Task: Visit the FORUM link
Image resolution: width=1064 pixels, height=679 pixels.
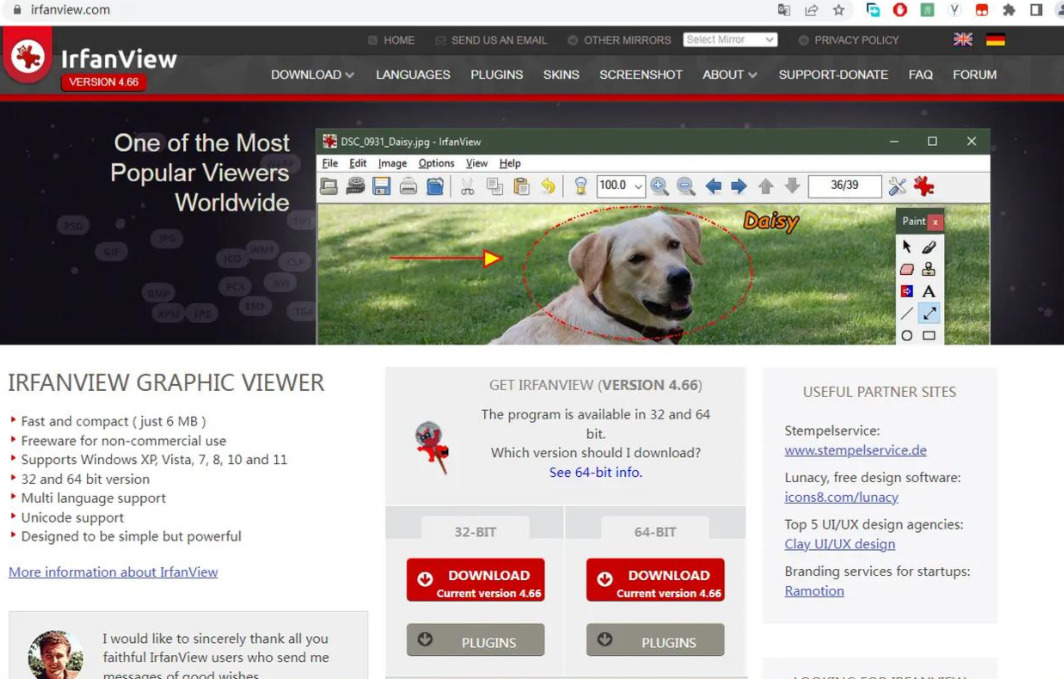Action: (974, 75)
